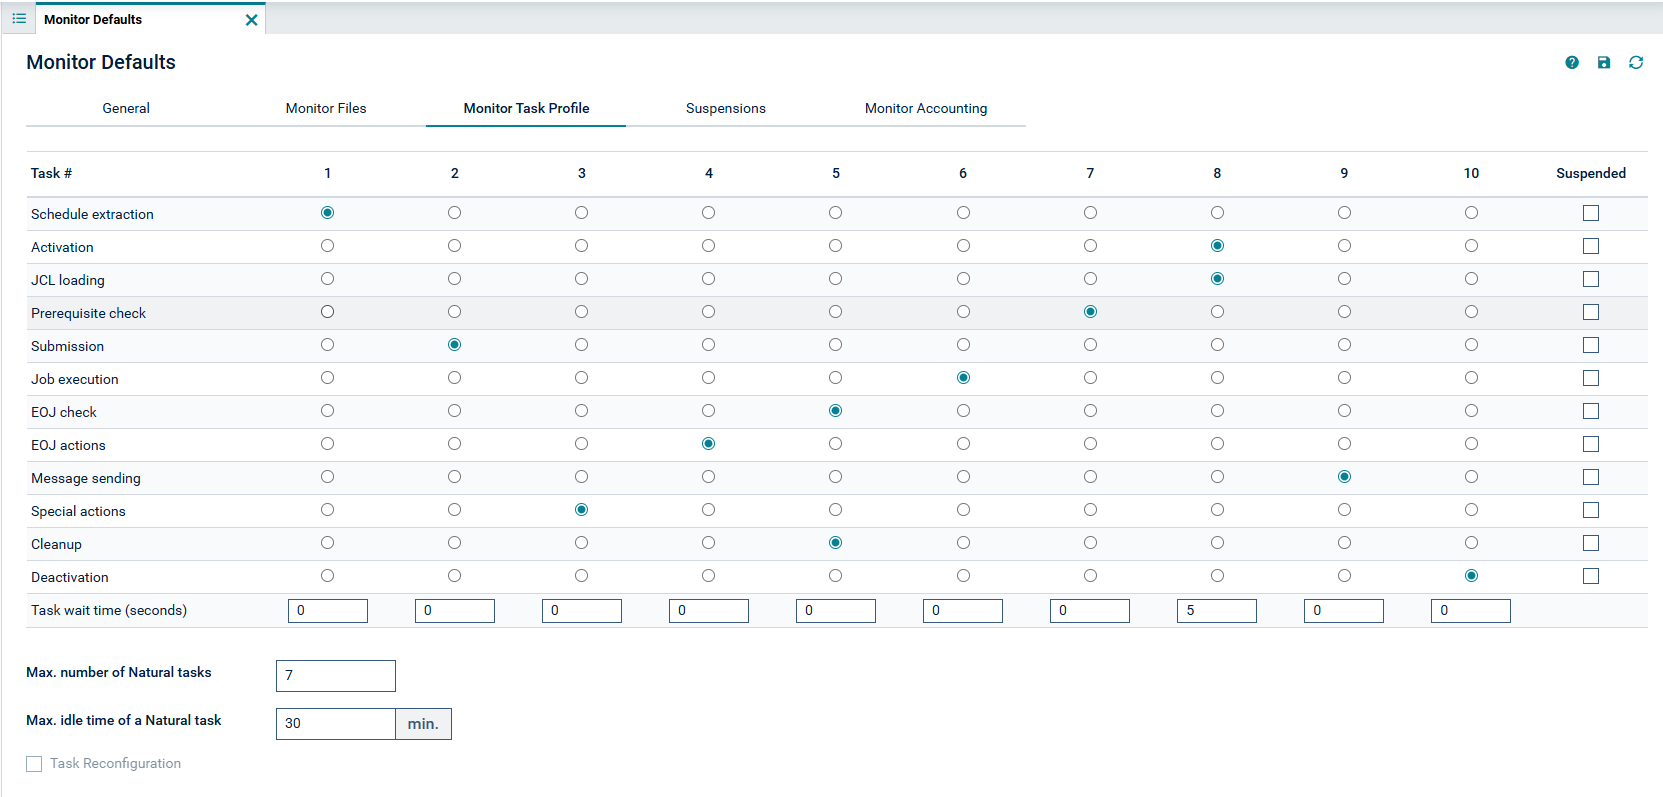Click the wait time field for task 5
Viewport: 1663px width, 797px height.
836,611
